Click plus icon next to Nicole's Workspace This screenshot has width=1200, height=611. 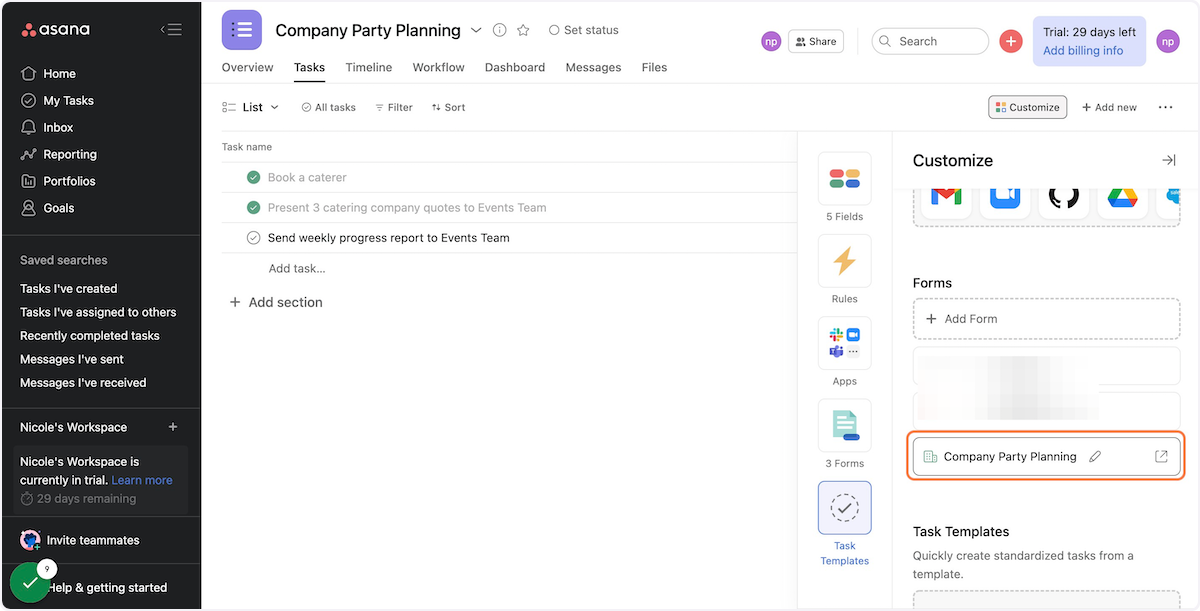[x=173, y=427]
